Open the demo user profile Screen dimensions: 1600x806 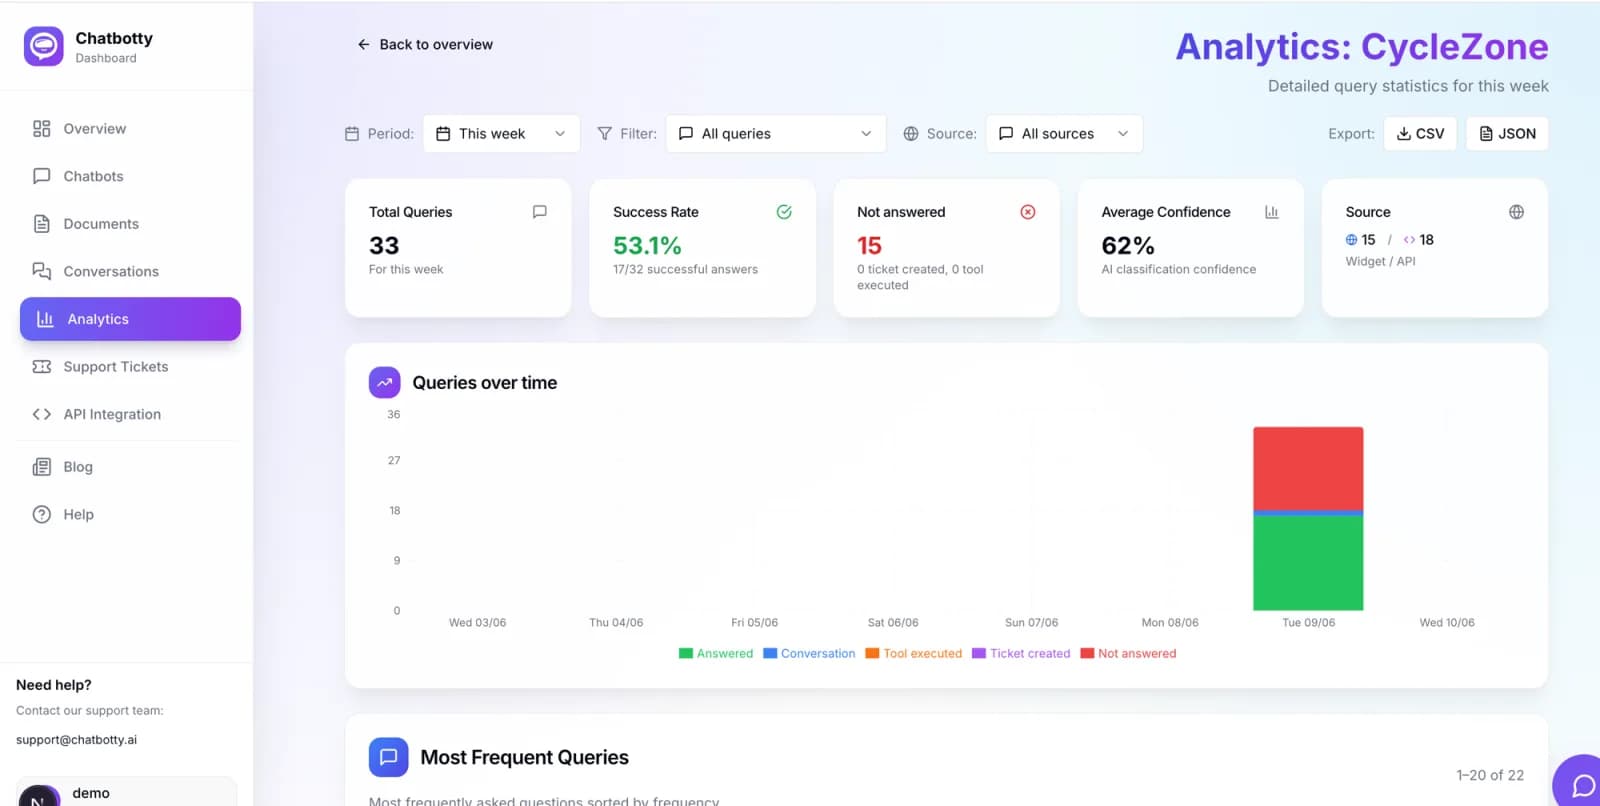127,793
